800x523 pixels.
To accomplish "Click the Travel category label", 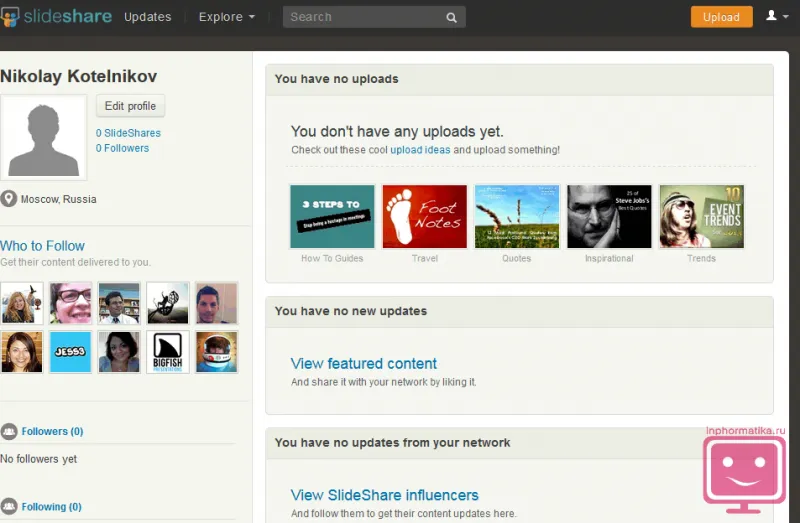I will click(x=424, y=258).
